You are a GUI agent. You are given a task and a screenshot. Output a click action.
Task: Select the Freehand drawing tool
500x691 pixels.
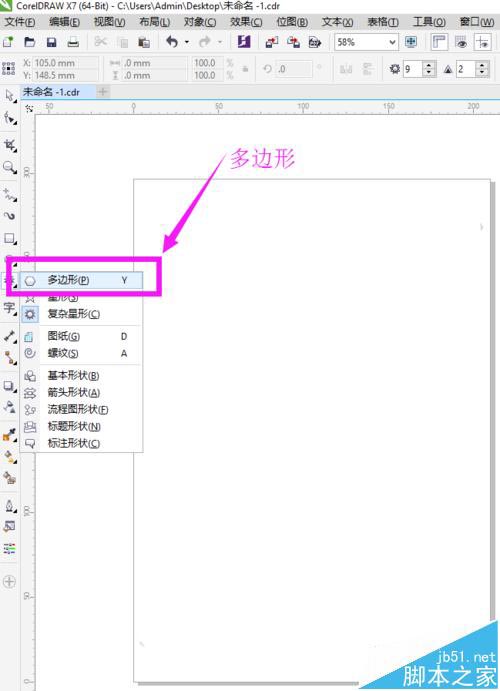coord(9,194)
